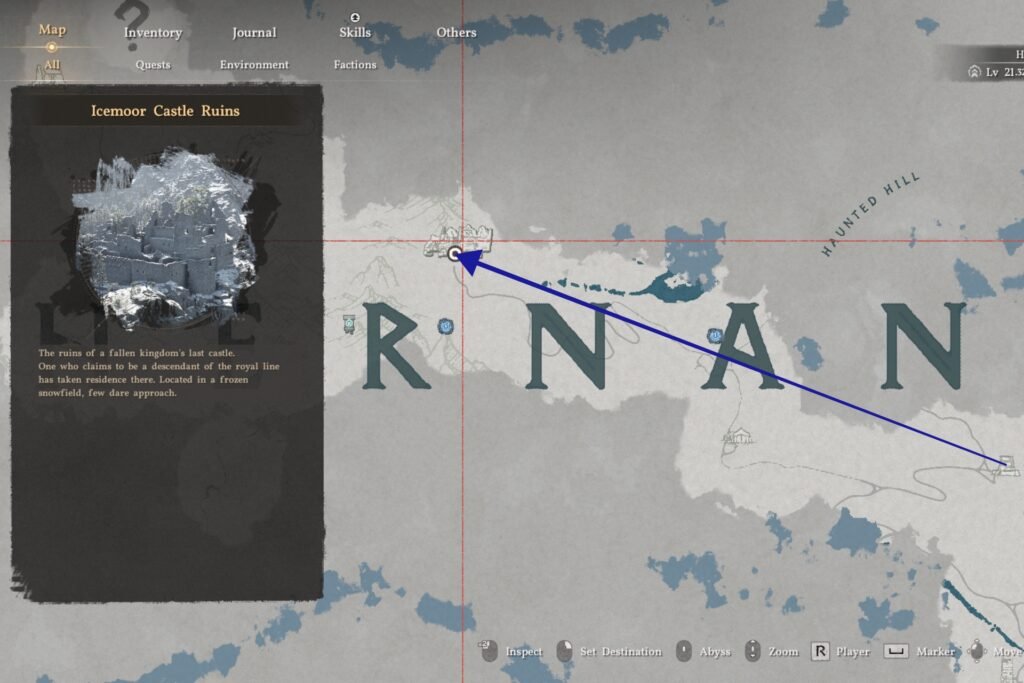Expand the Others menu
The image size is (1024, 683).
tap(456, 32)
